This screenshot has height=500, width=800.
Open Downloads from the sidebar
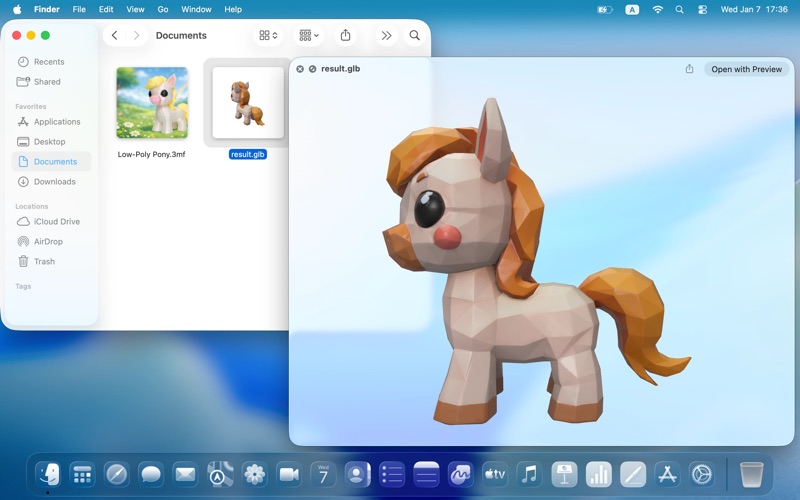(51, 181)
